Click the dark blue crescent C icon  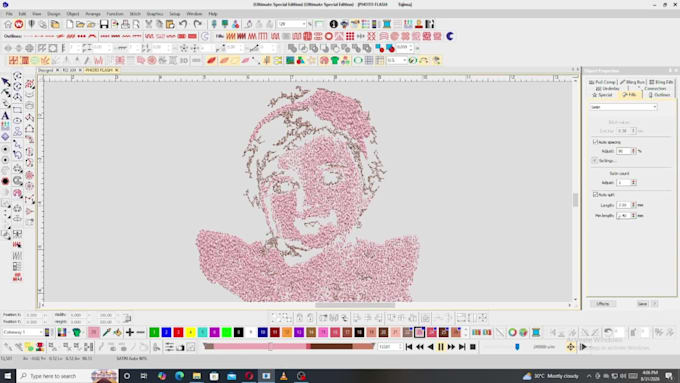click(x=450, y=36)
